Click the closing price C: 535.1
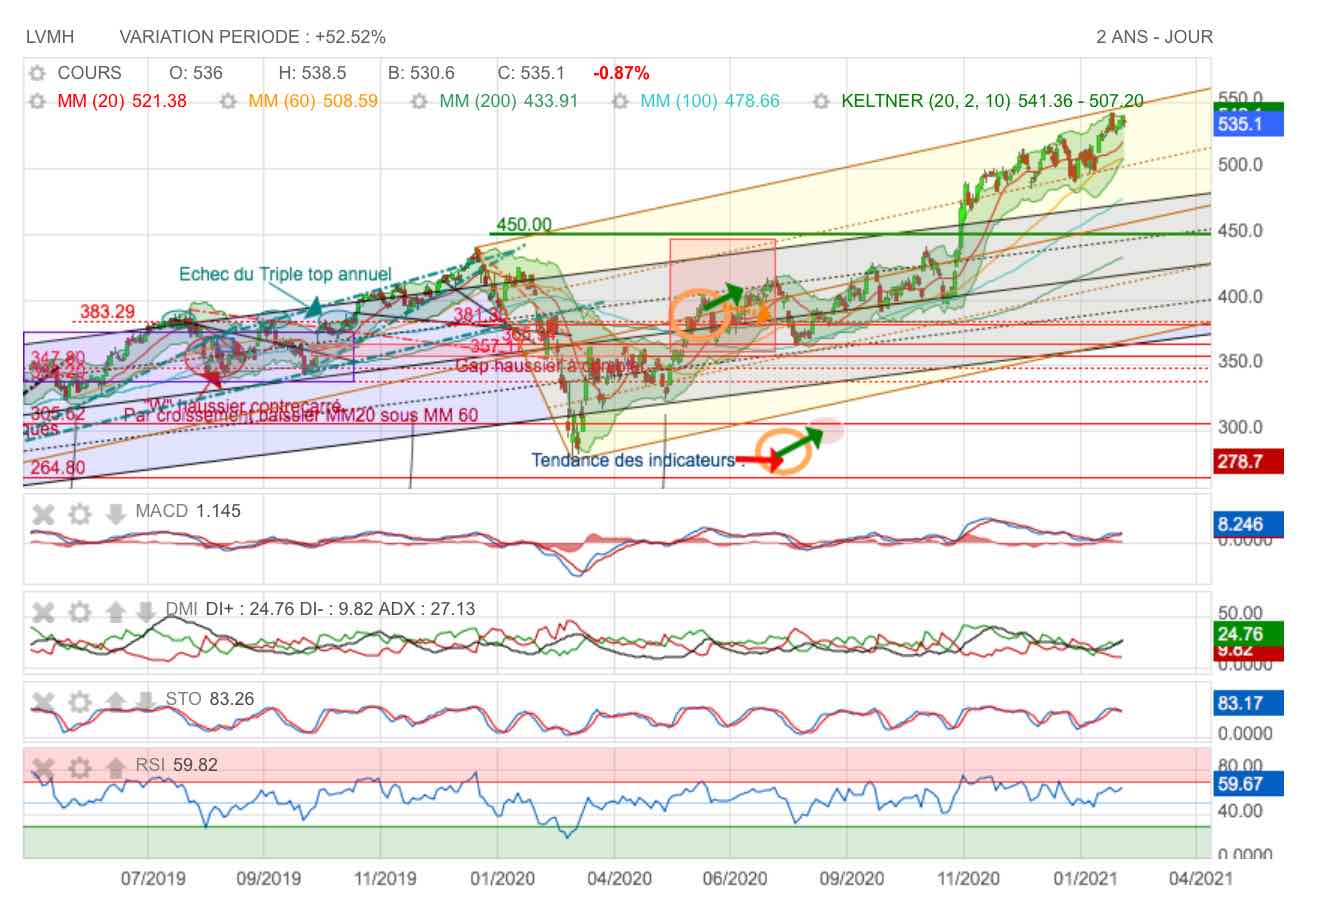Screen dimensions: 1324x906 tap(531, 73)
